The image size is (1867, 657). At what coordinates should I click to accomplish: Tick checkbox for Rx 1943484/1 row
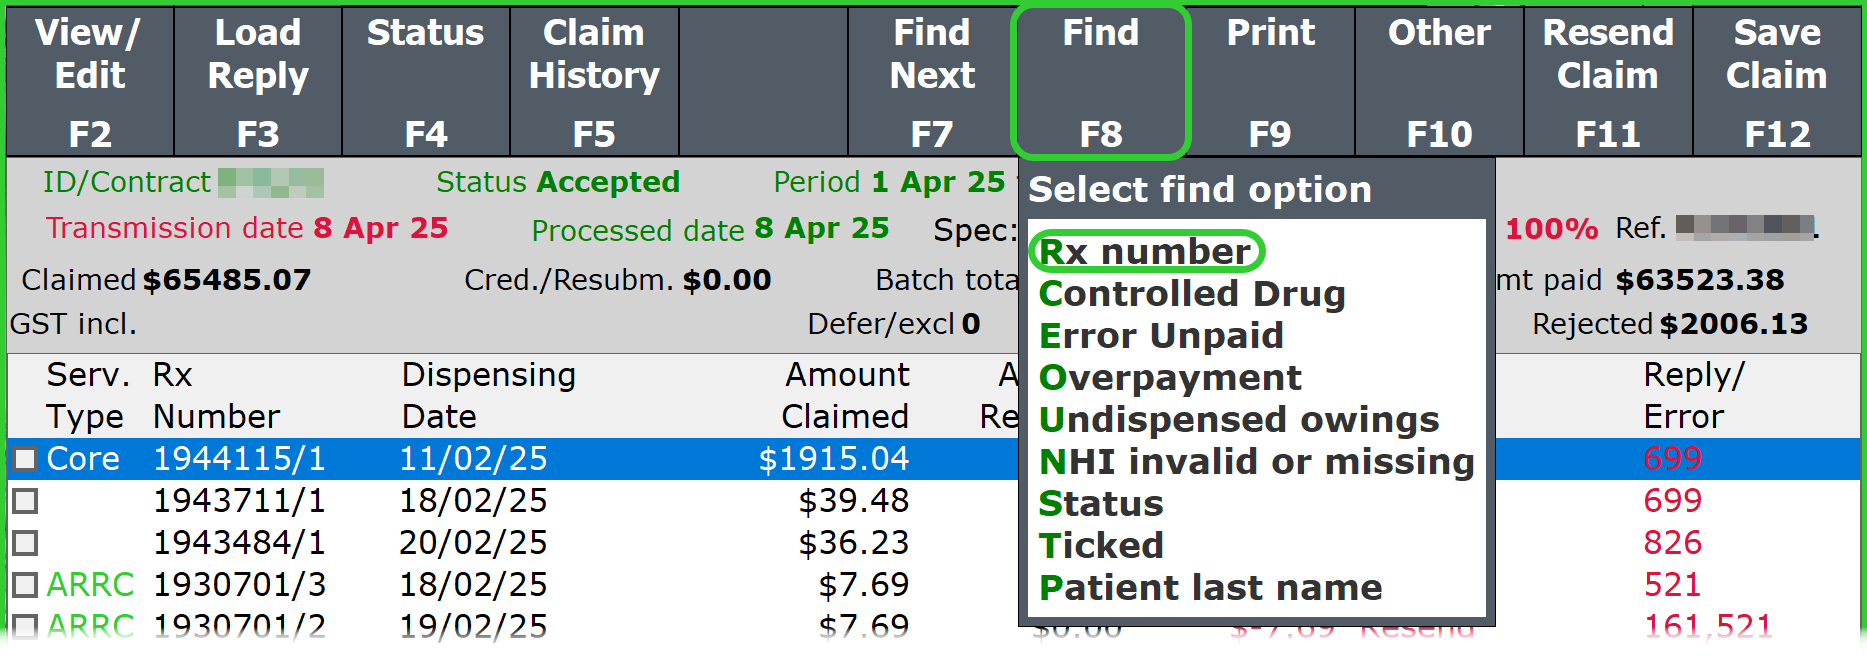(x=25, y=543)
